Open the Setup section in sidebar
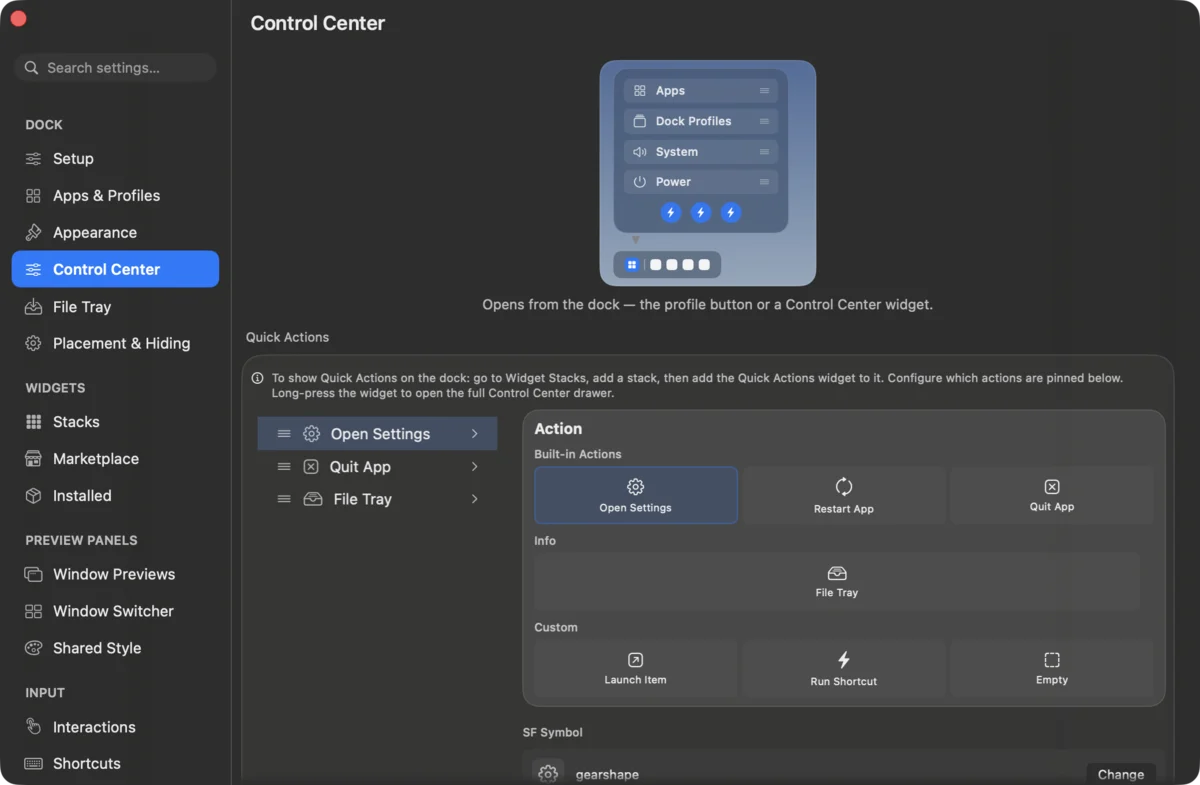Image resolution: width=1200 pixels, height=785 pixels. 115,159
